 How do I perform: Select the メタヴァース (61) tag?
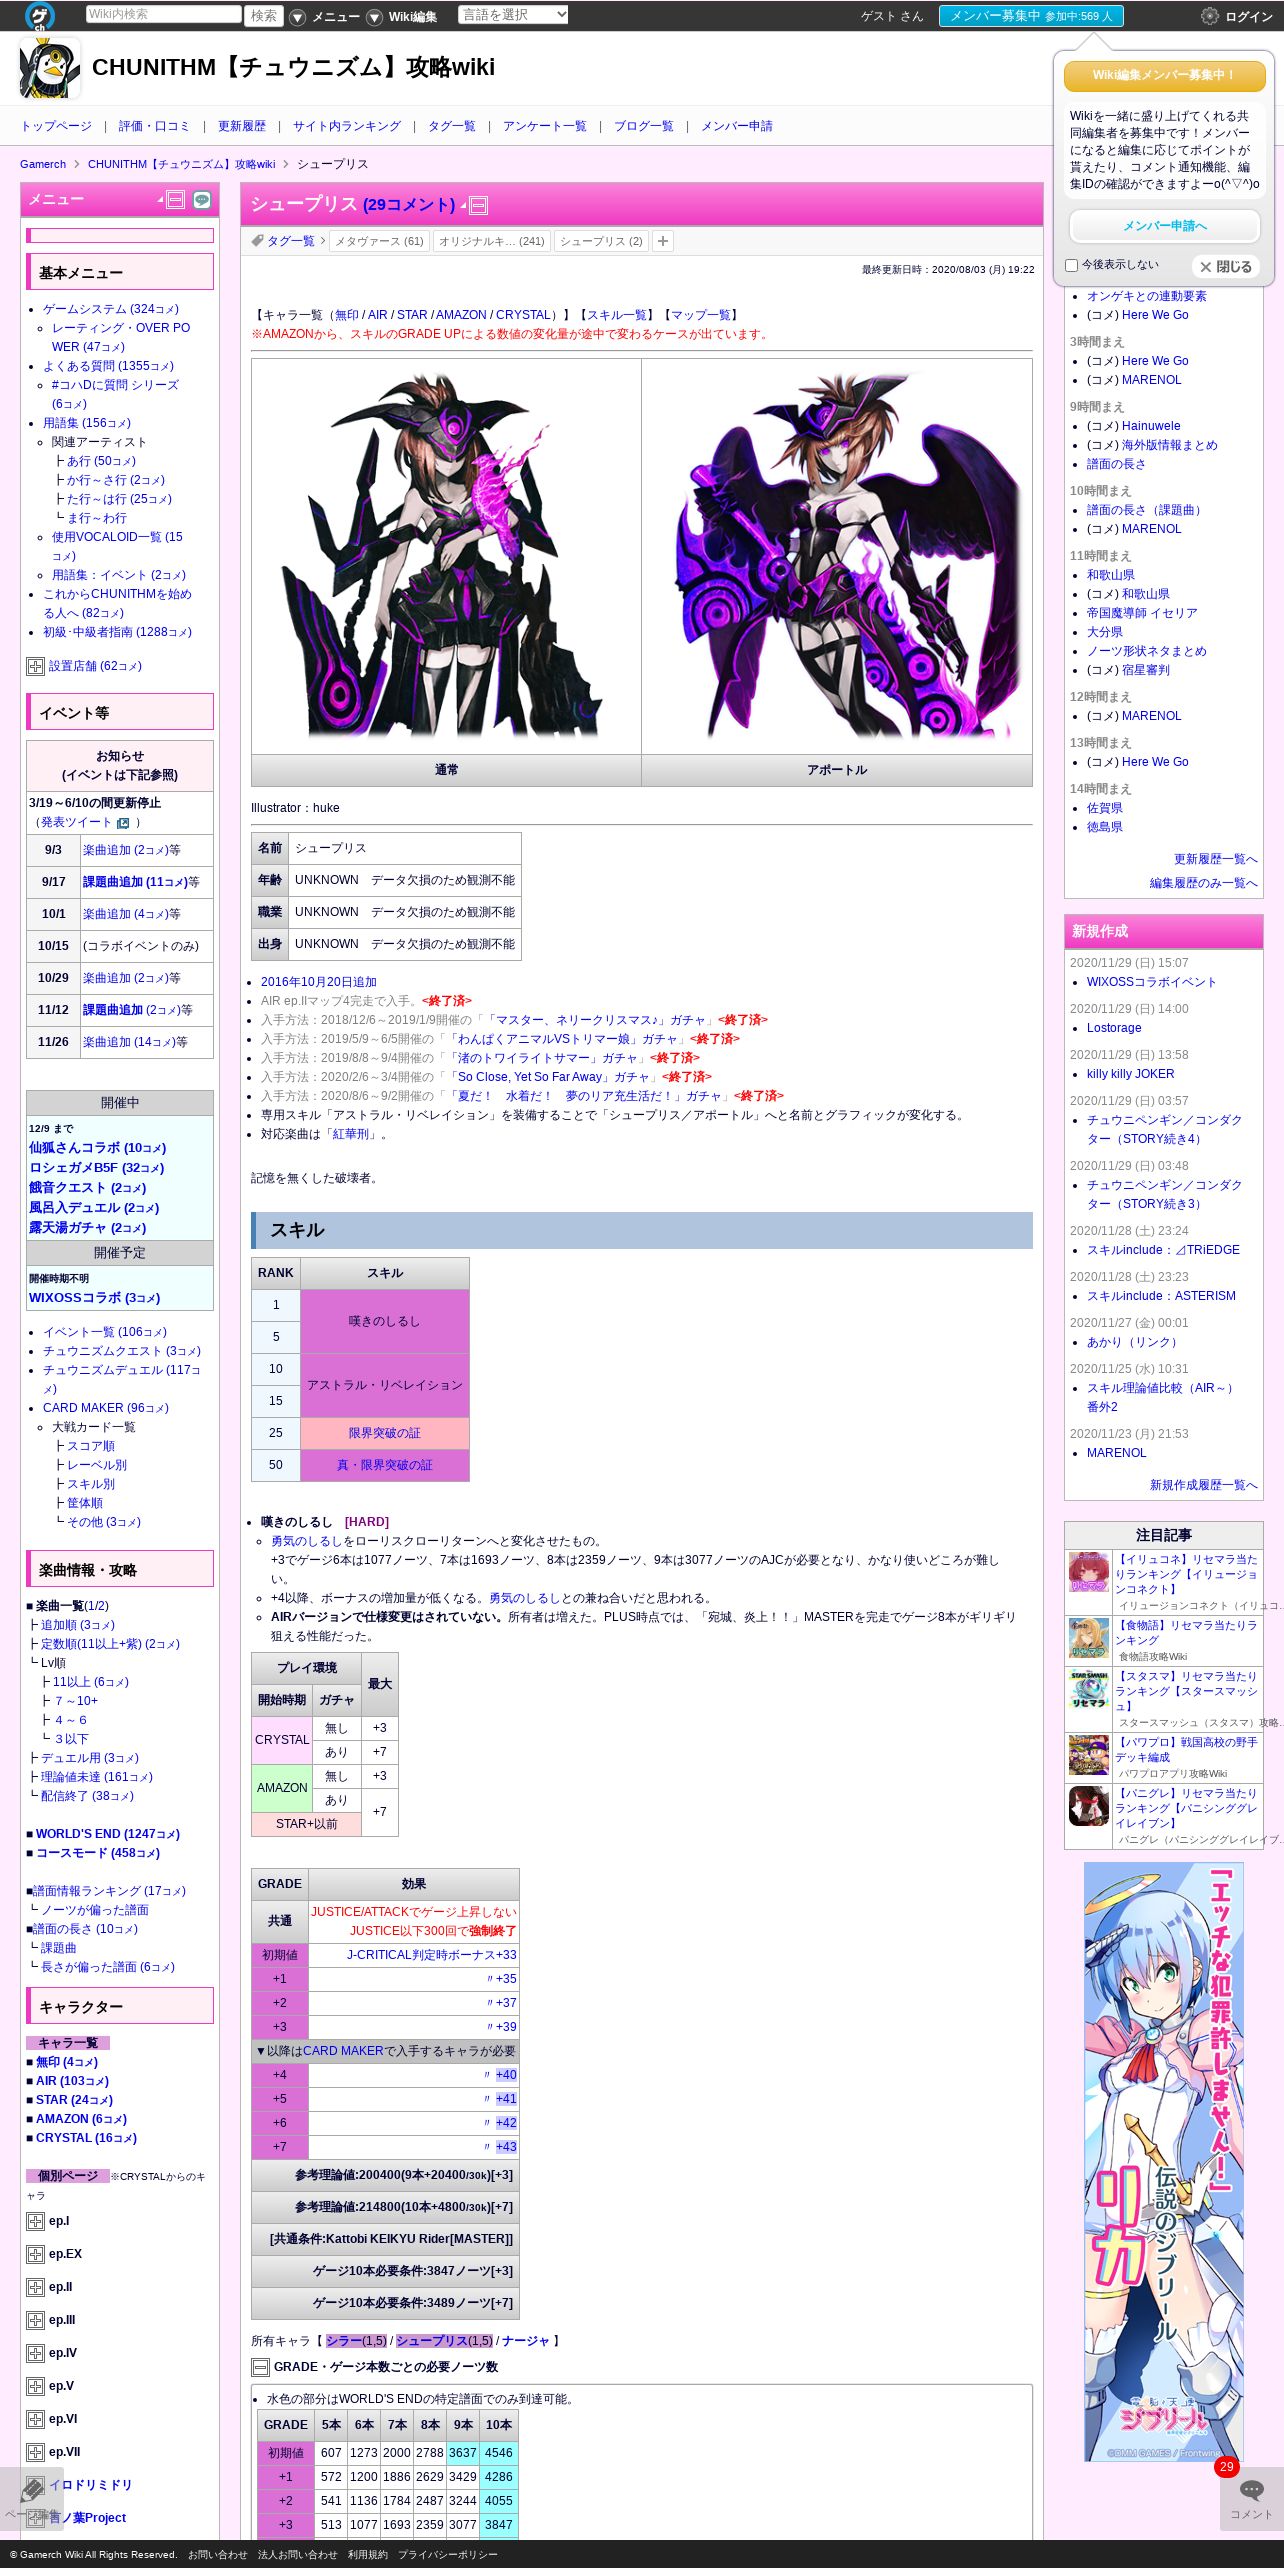379,241
